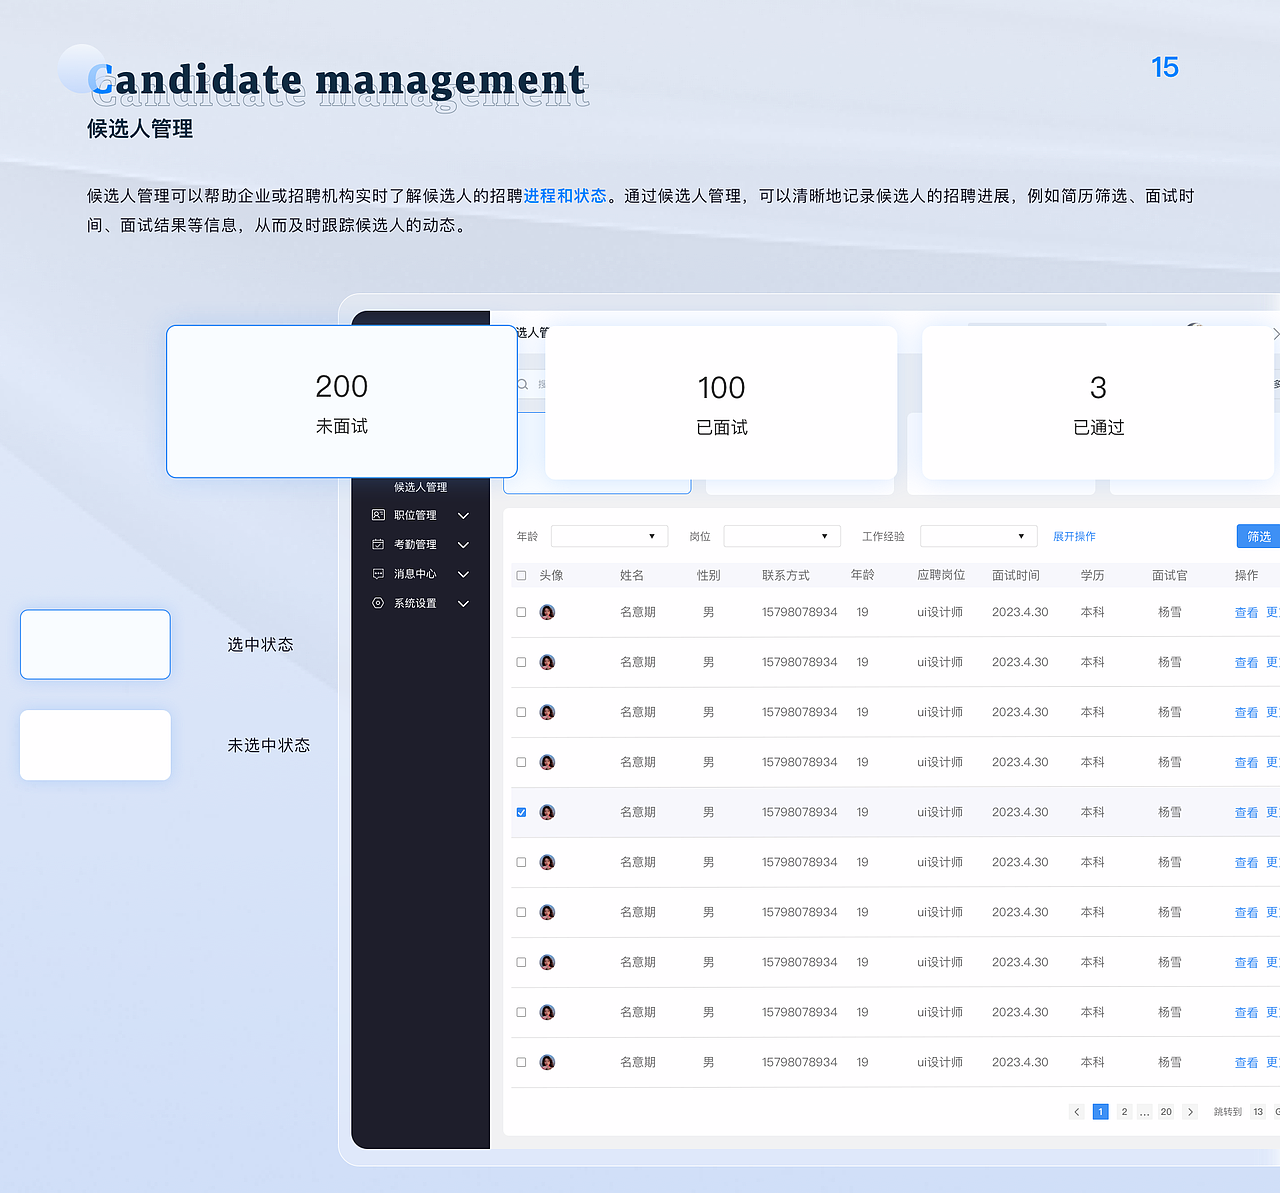Click the search magnifier icon
This screenshot has width=1280, height=1193.
tap(522, 384)
